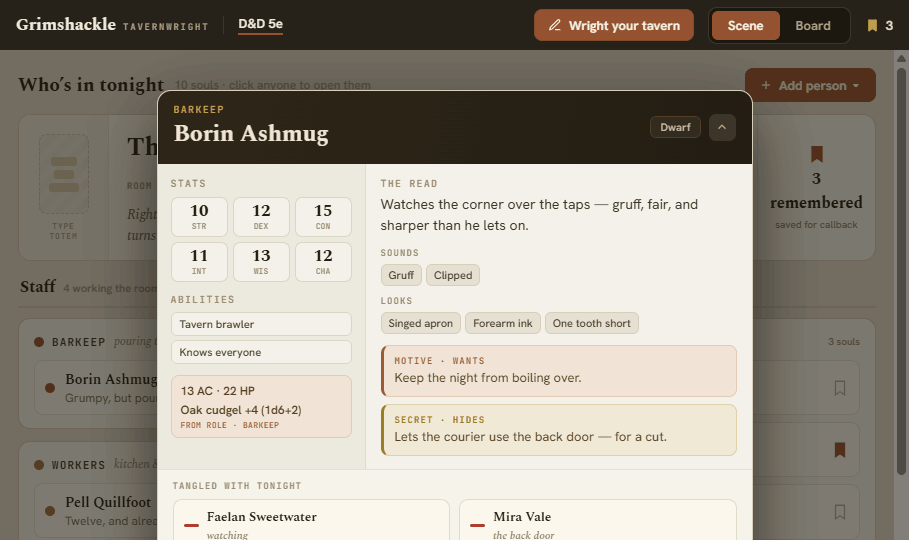
Task: Open Mira Vale tangled card
Action: point(598,520)
